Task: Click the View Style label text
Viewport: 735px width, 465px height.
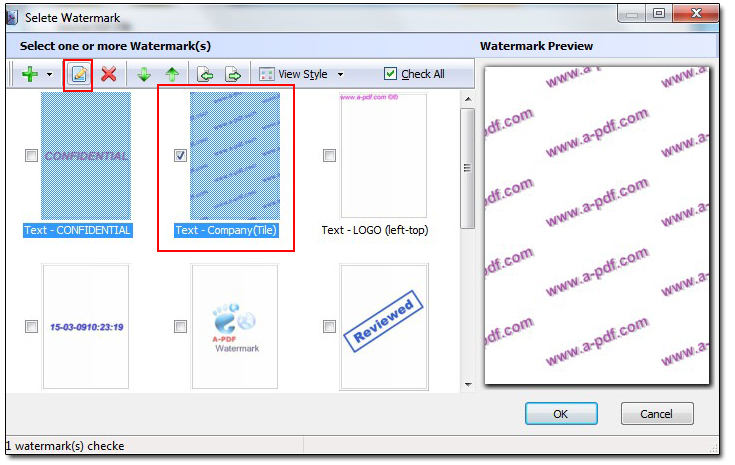Action: coord(303,74)
